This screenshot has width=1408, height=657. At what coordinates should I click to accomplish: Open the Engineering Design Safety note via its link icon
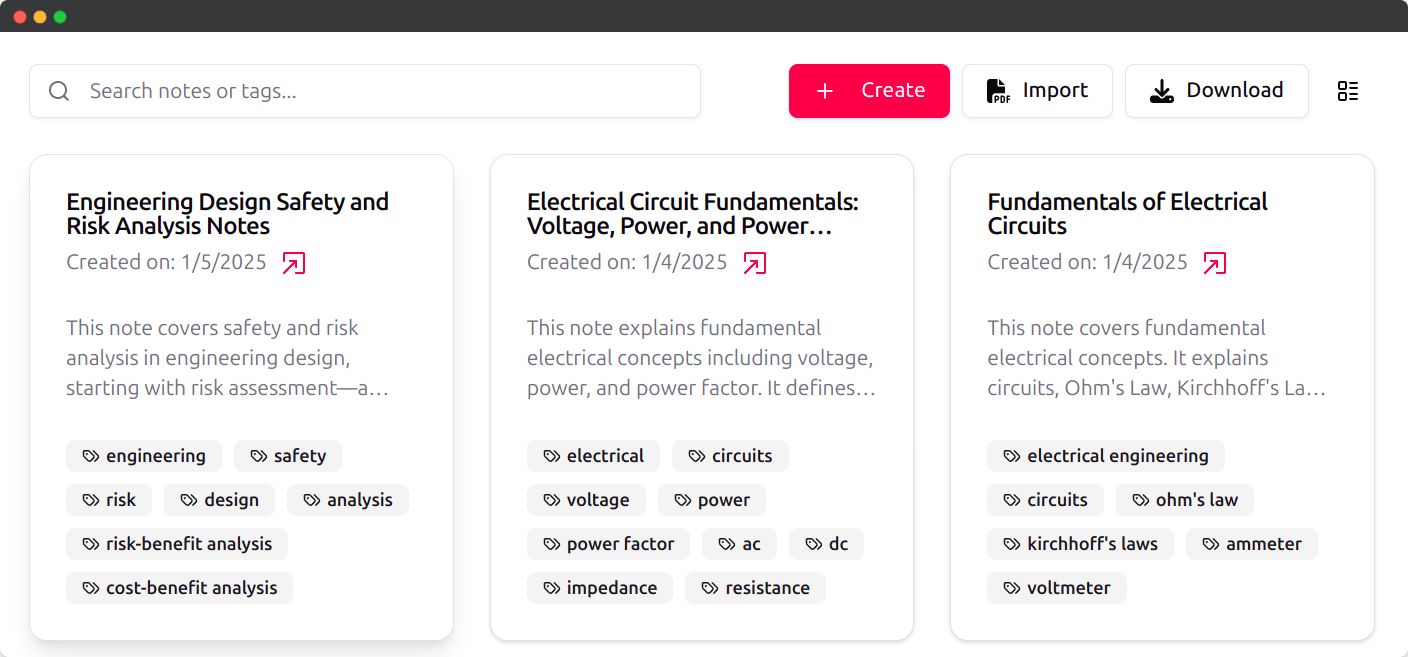293,262
